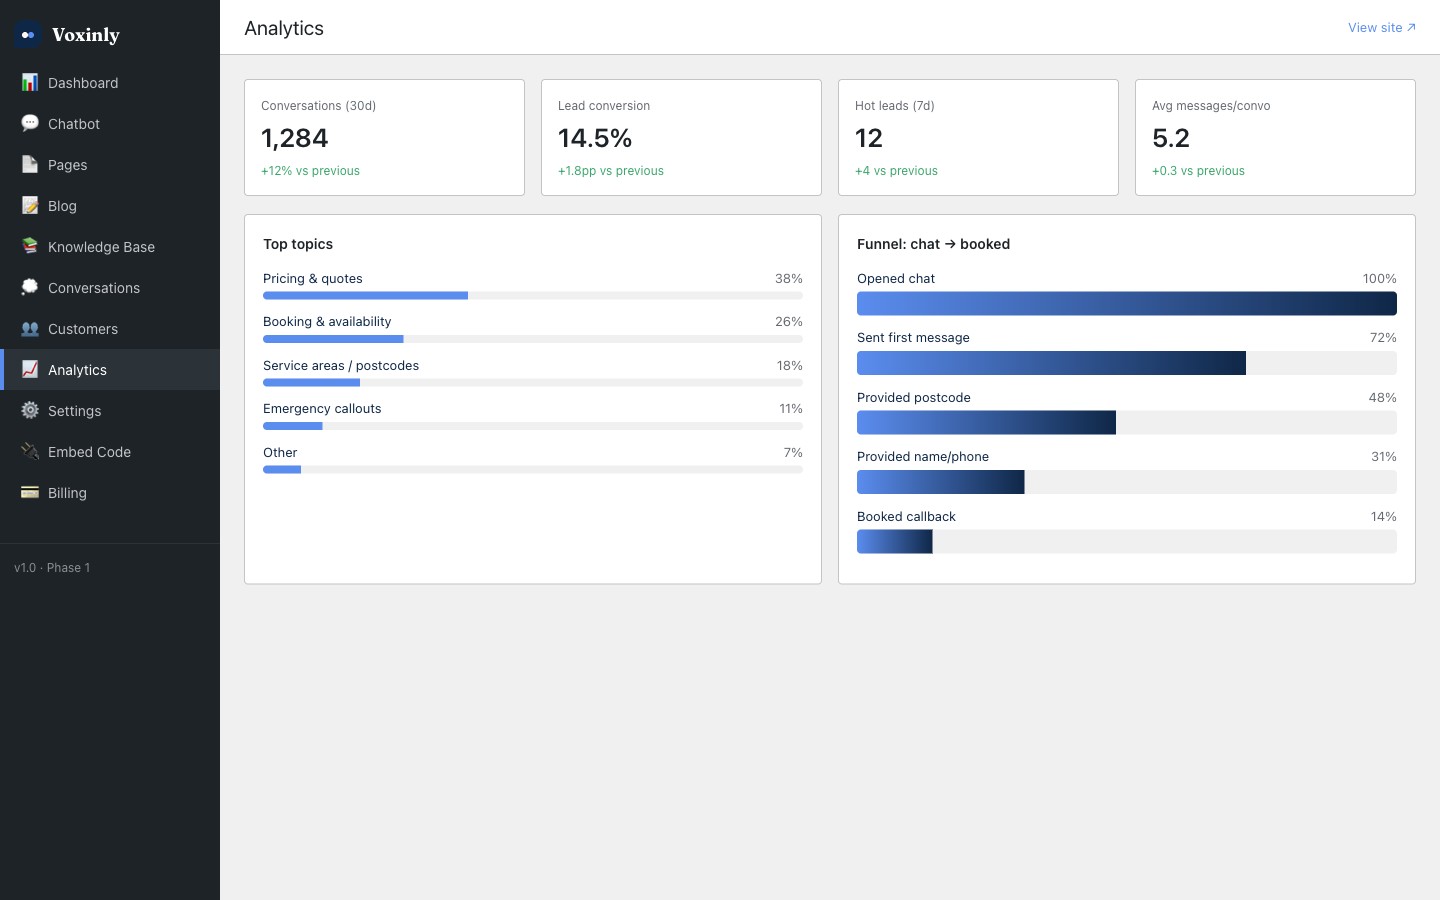
Task: Click the Embed Code plug icon
Action: click(x=30, y=452)
